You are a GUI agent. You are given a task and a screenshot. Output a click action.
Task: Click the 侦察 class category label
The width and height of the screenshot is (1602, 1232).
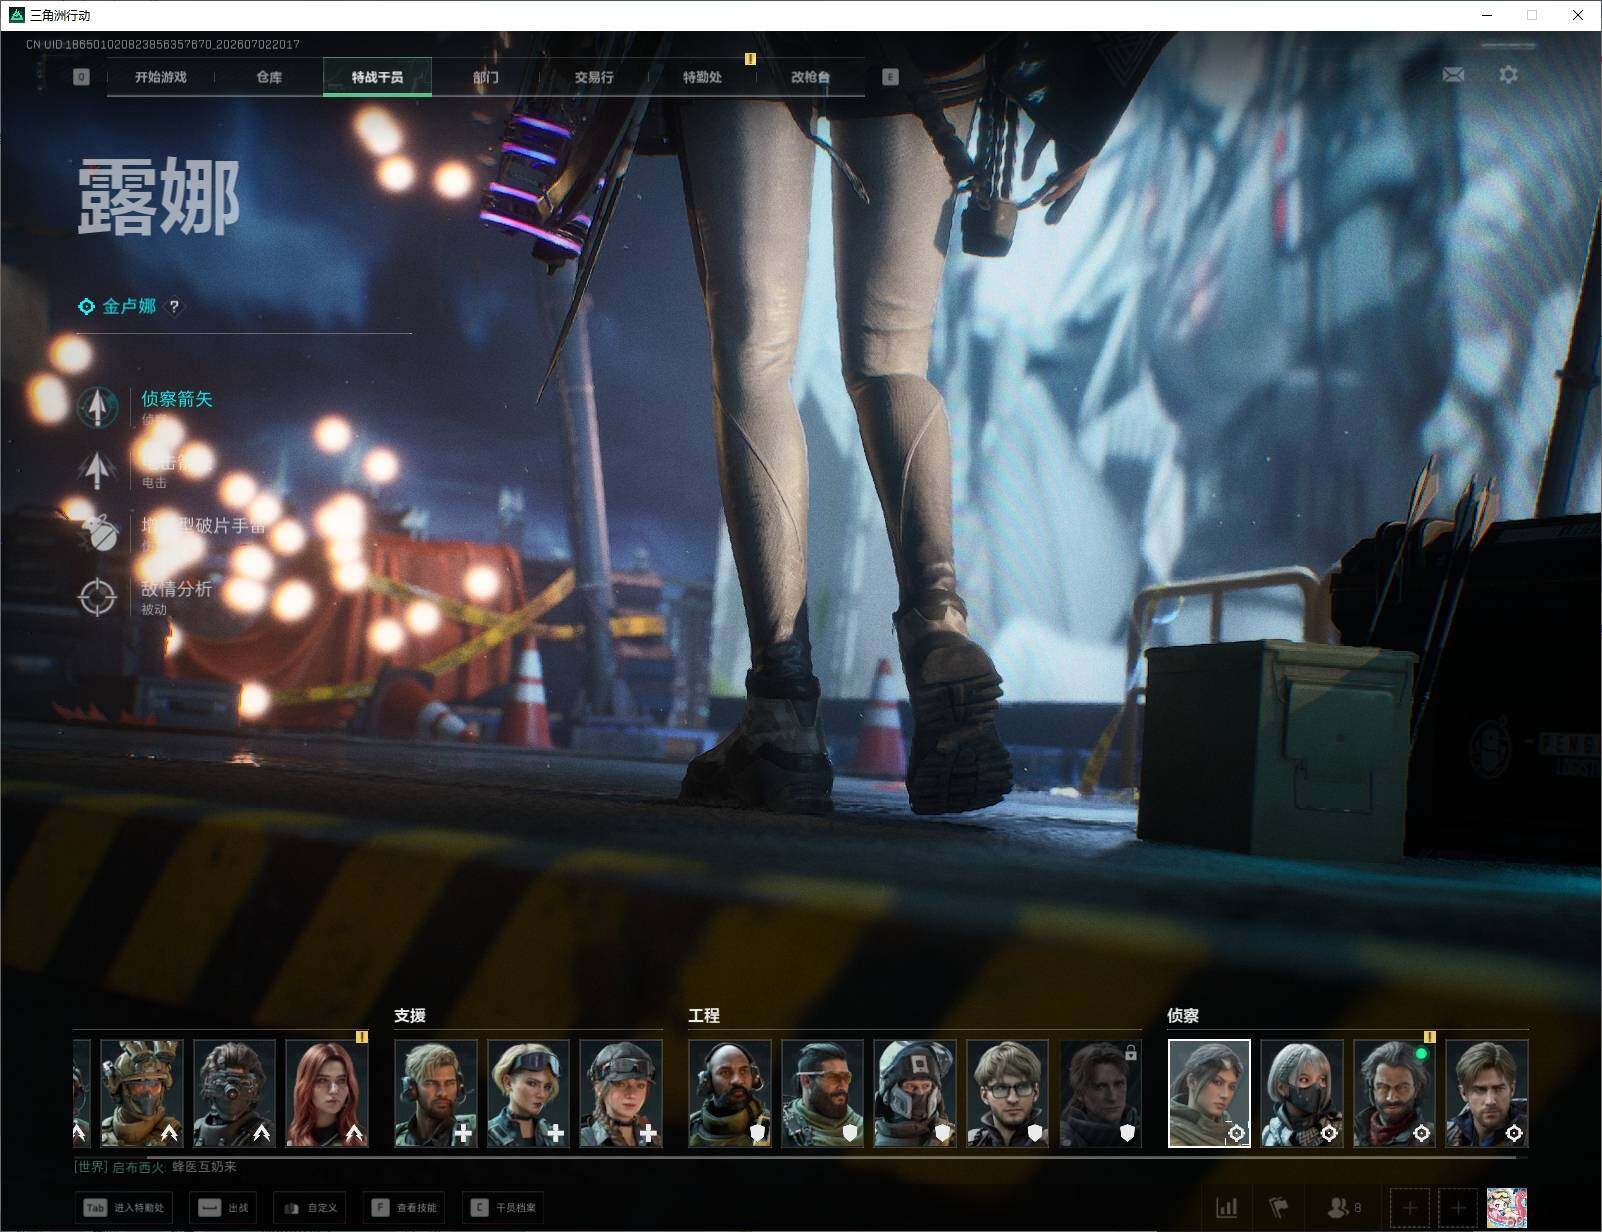click(x=1183, y=1015)
